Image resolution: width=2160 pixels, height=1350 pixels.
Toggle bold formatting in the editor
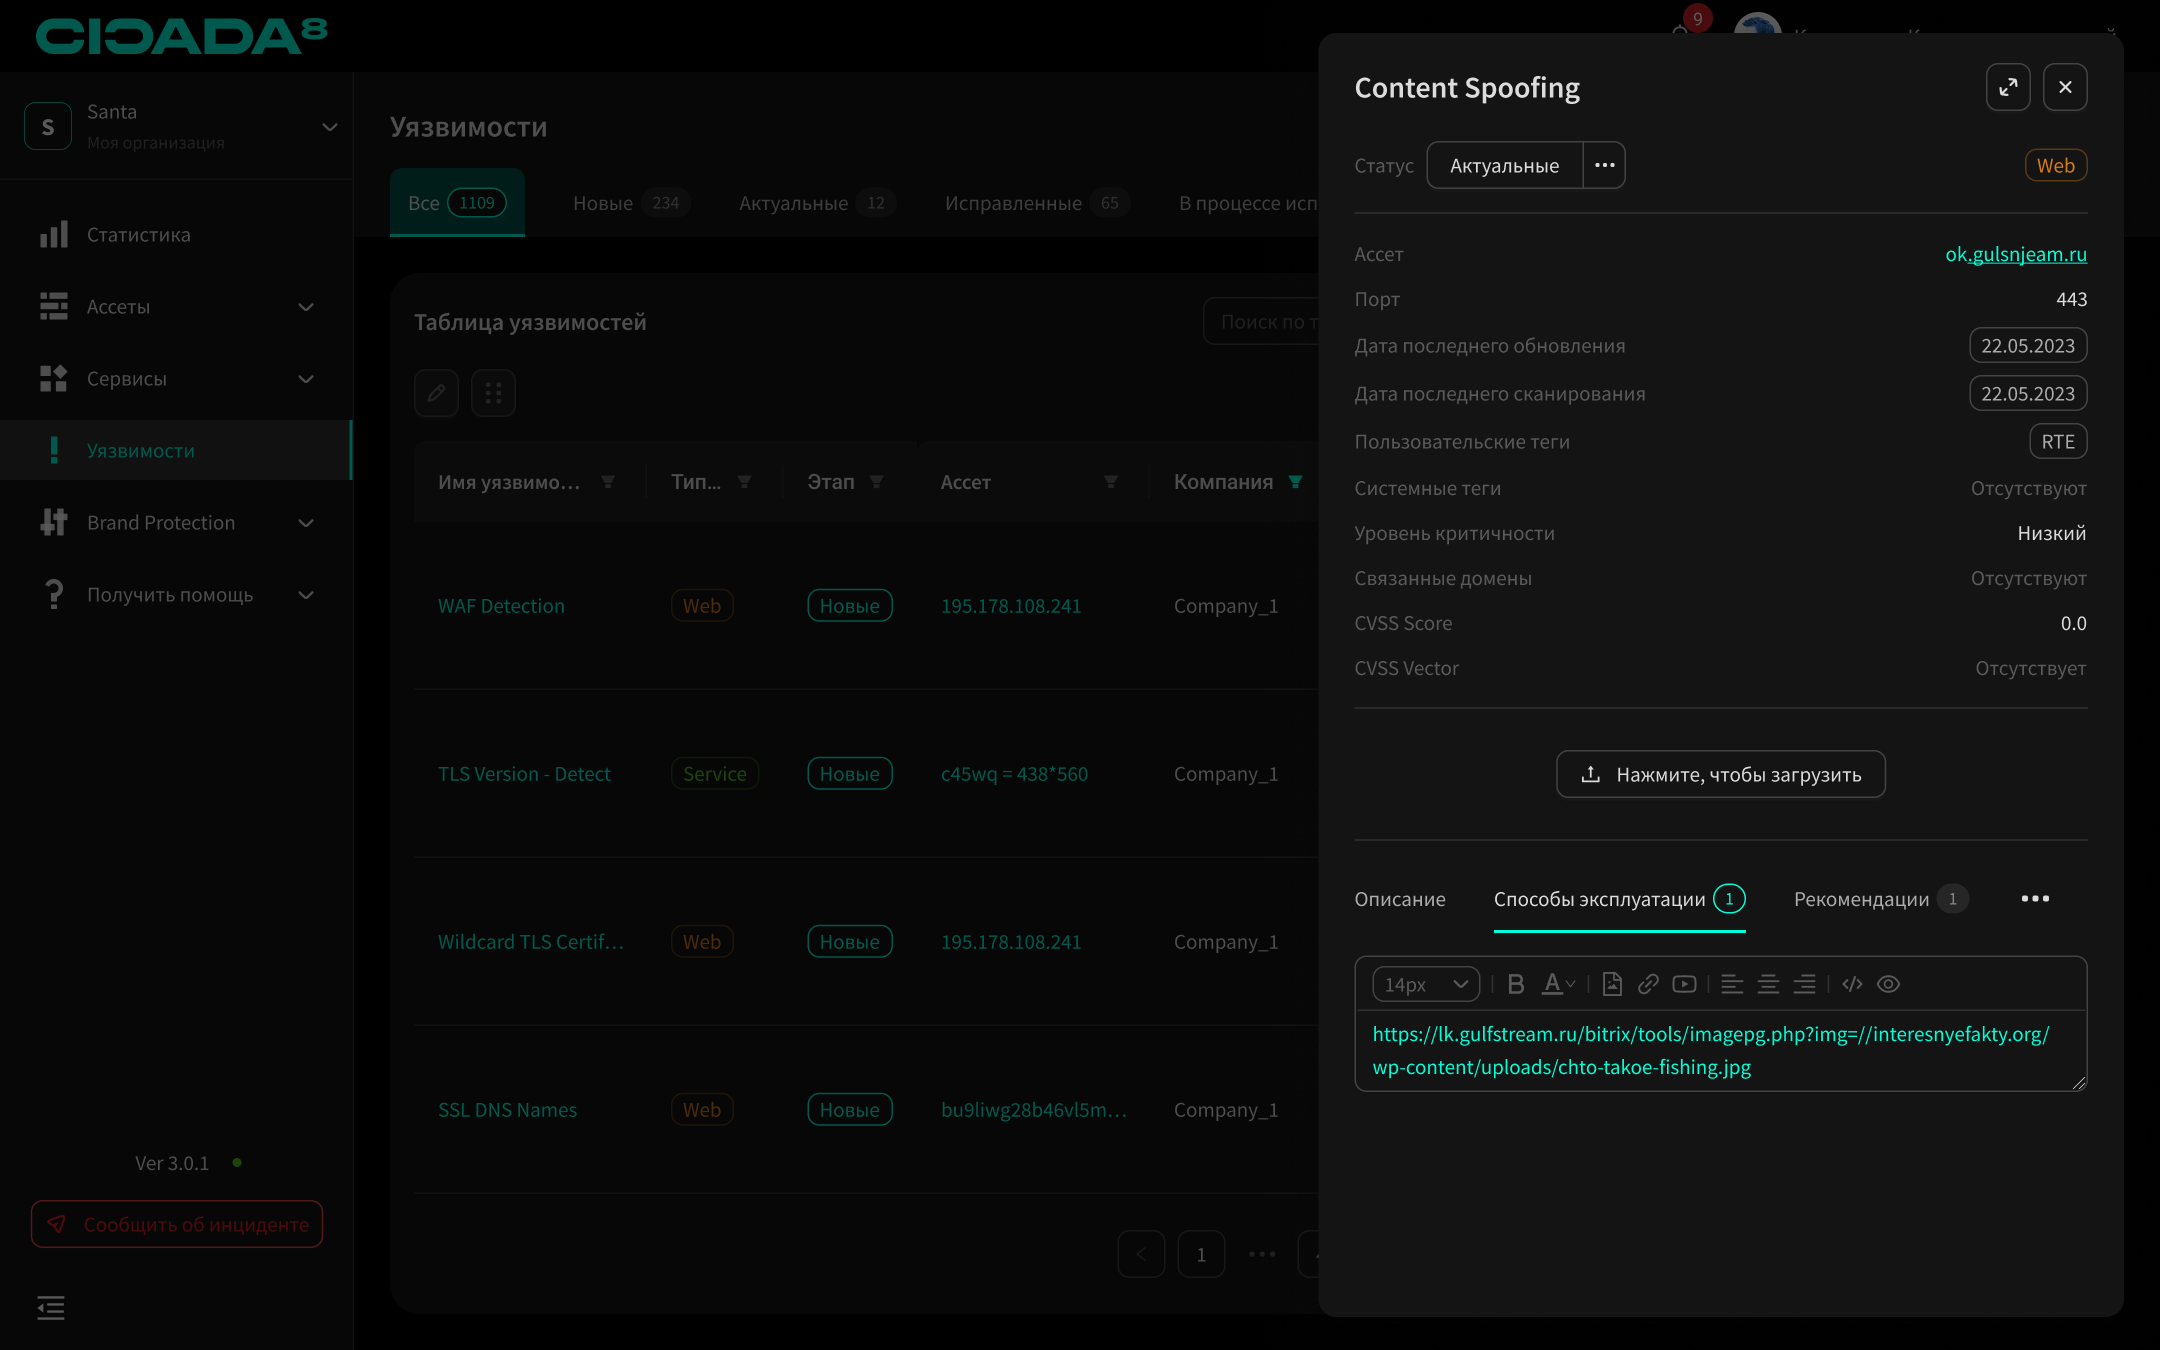[1516, 984]
